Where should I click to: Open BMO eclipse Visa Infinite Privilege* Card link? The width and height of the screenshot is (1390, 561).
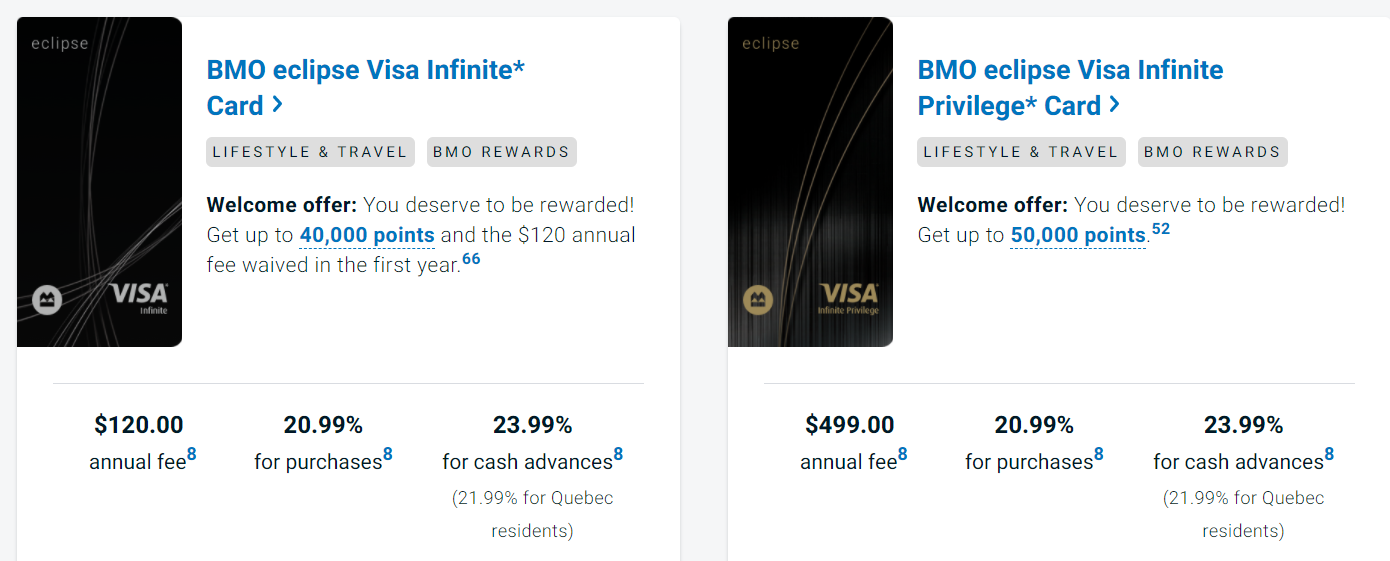[1069, 72]
